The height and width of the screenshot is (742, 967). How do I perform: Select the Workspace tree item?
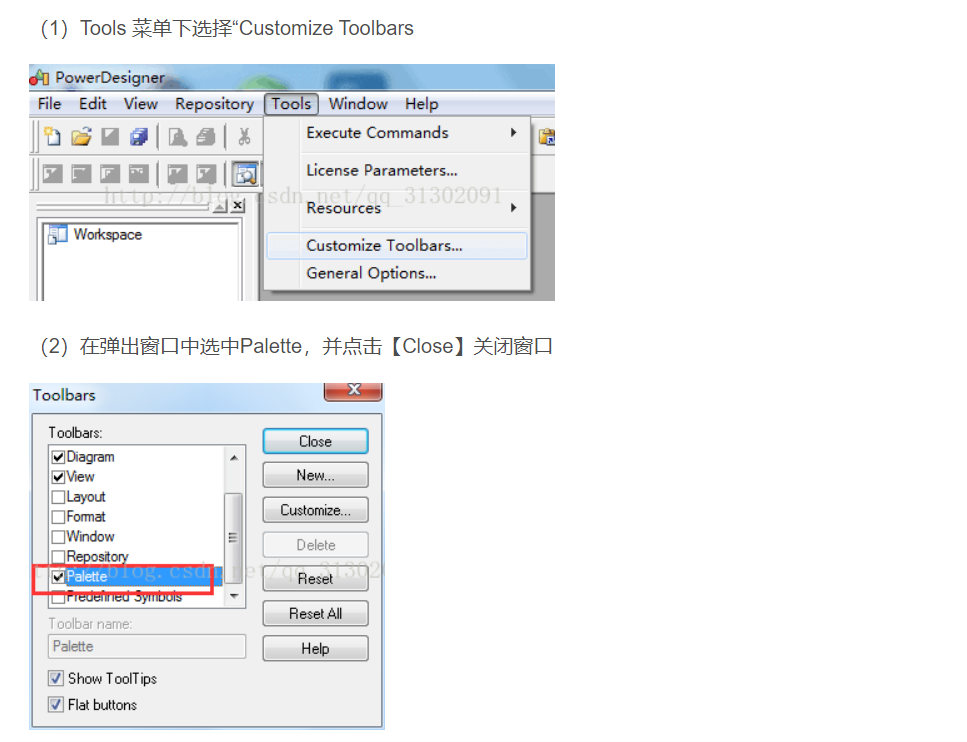coord(107,234)
